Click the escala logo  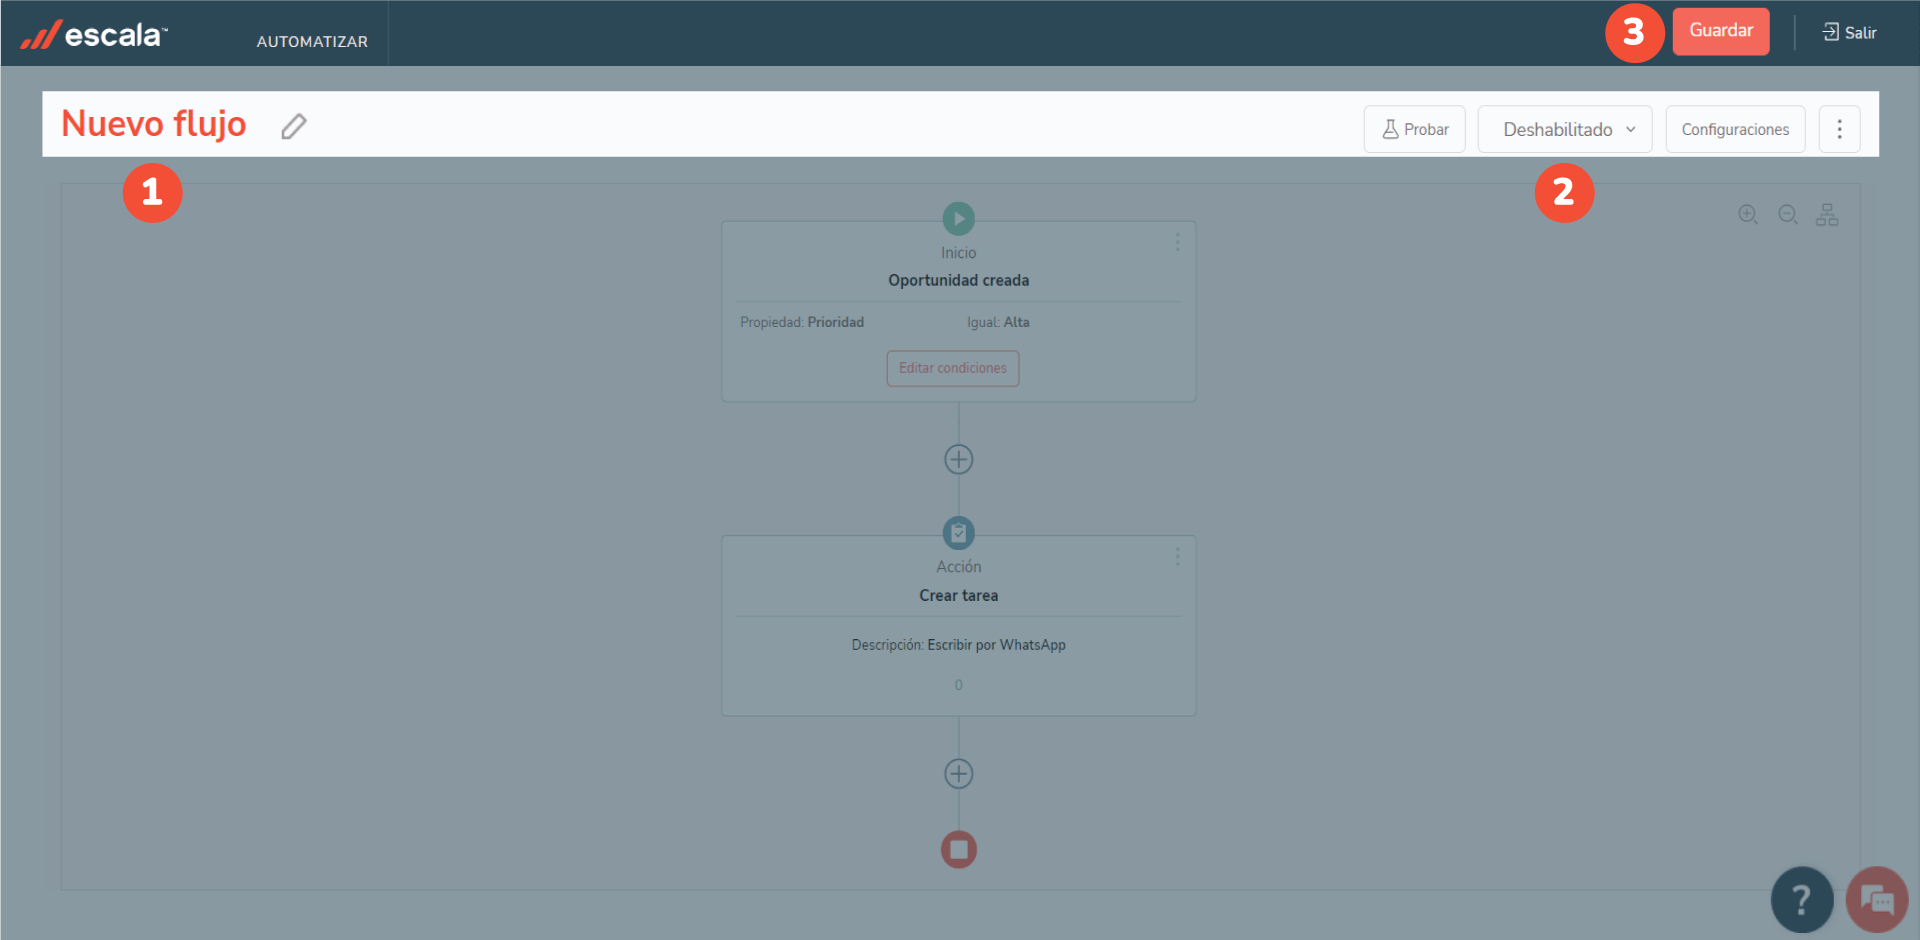(94, 35)
